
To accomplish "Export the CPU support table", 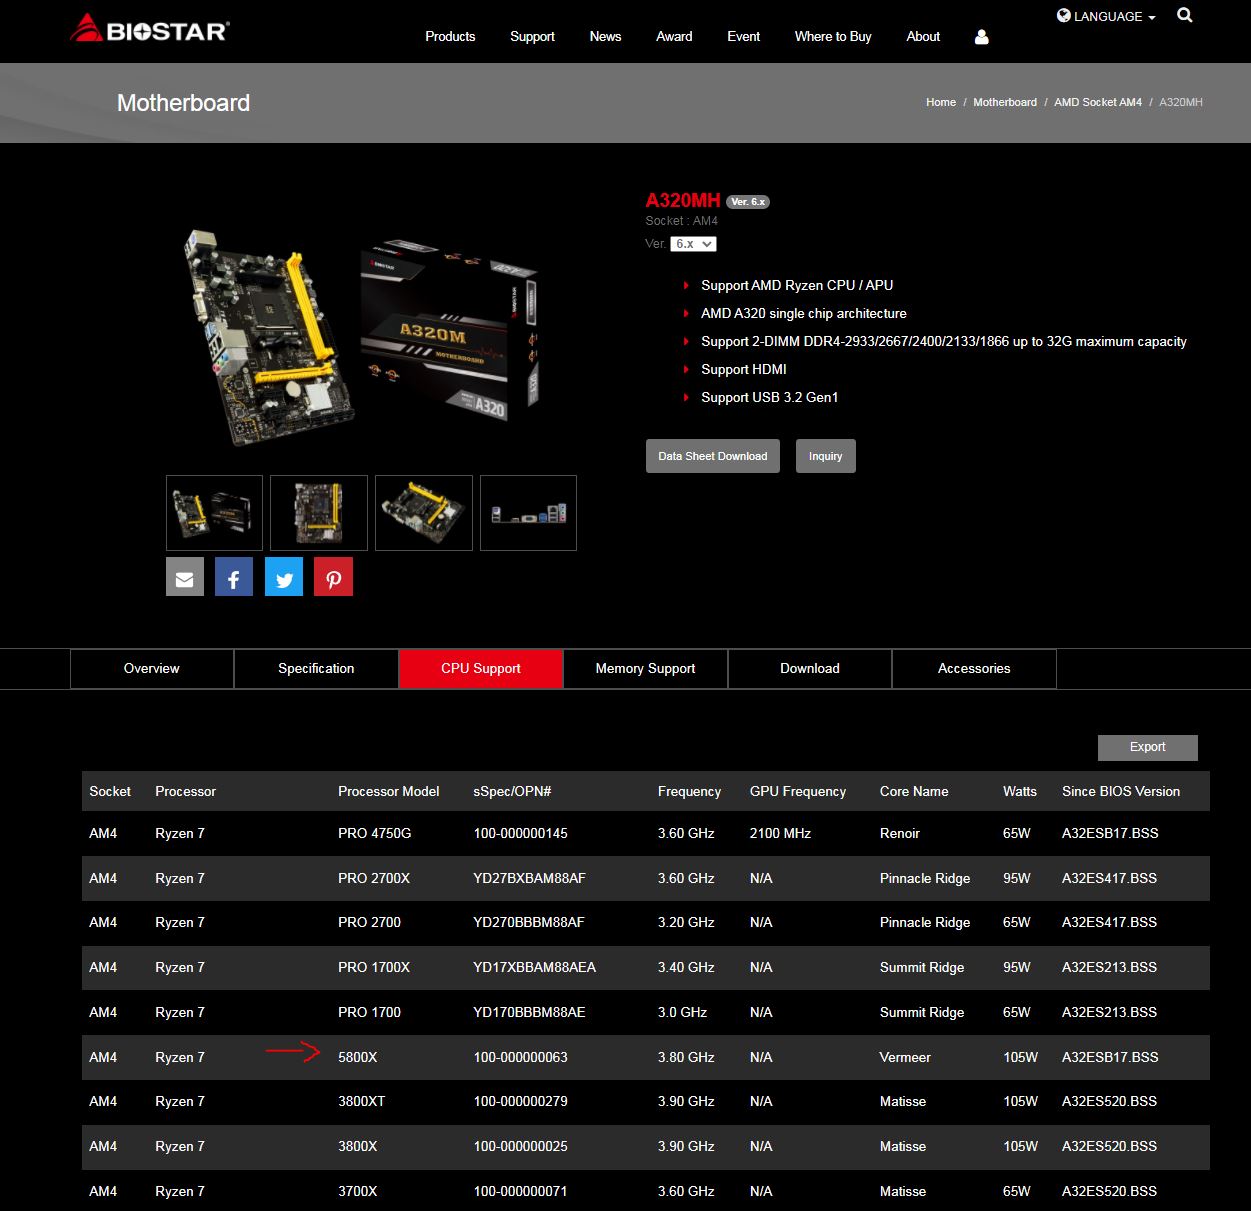I will click(x=1148, y=747).
